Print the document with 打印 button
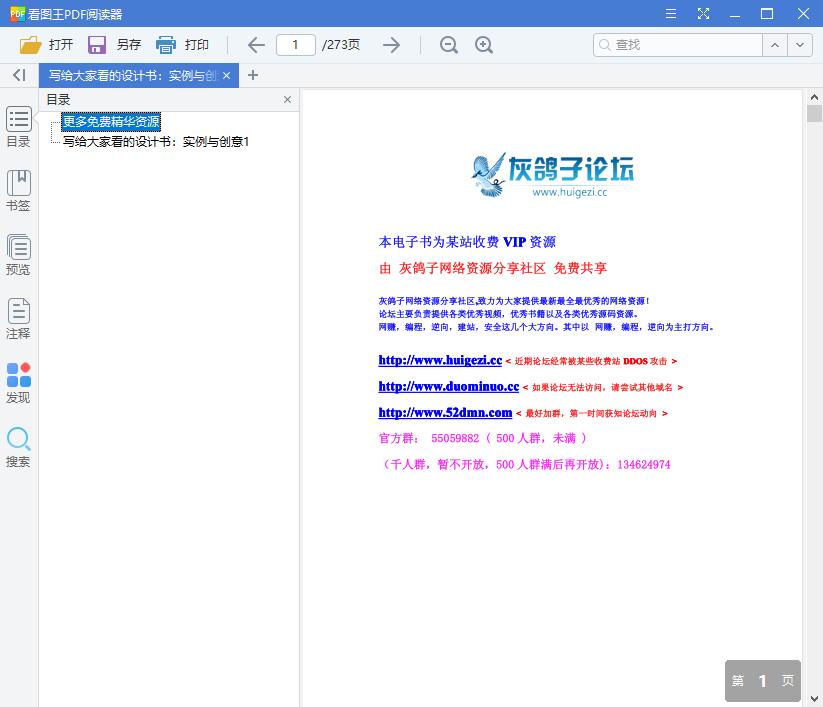823x707 pixels. click(x=182, y=45)
